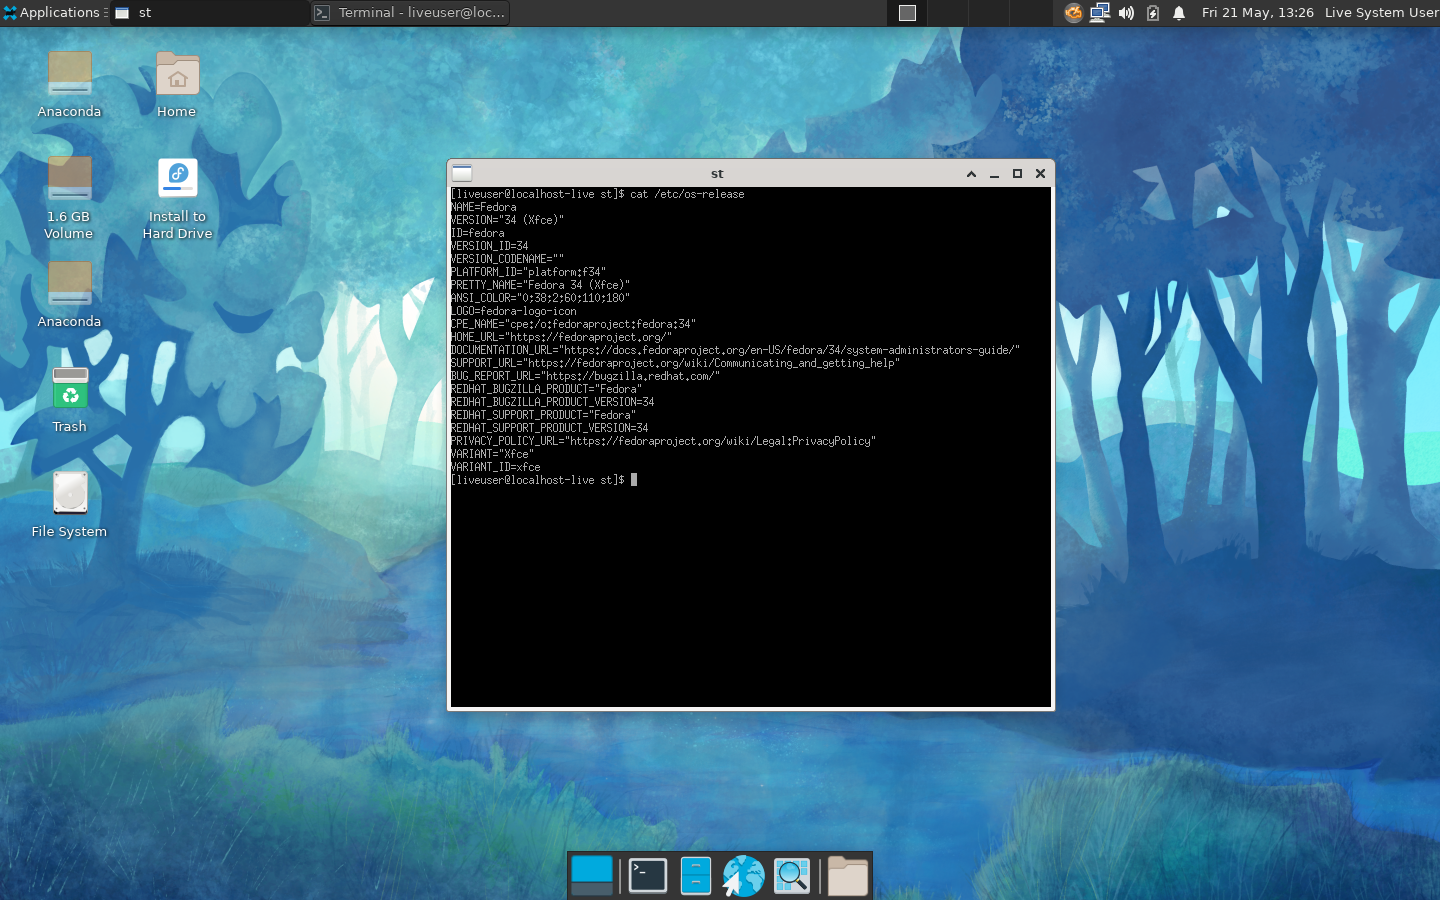Launch terminal emulator from the dock
This screenshot has height=900, width=1440.
tap(647, 876)
